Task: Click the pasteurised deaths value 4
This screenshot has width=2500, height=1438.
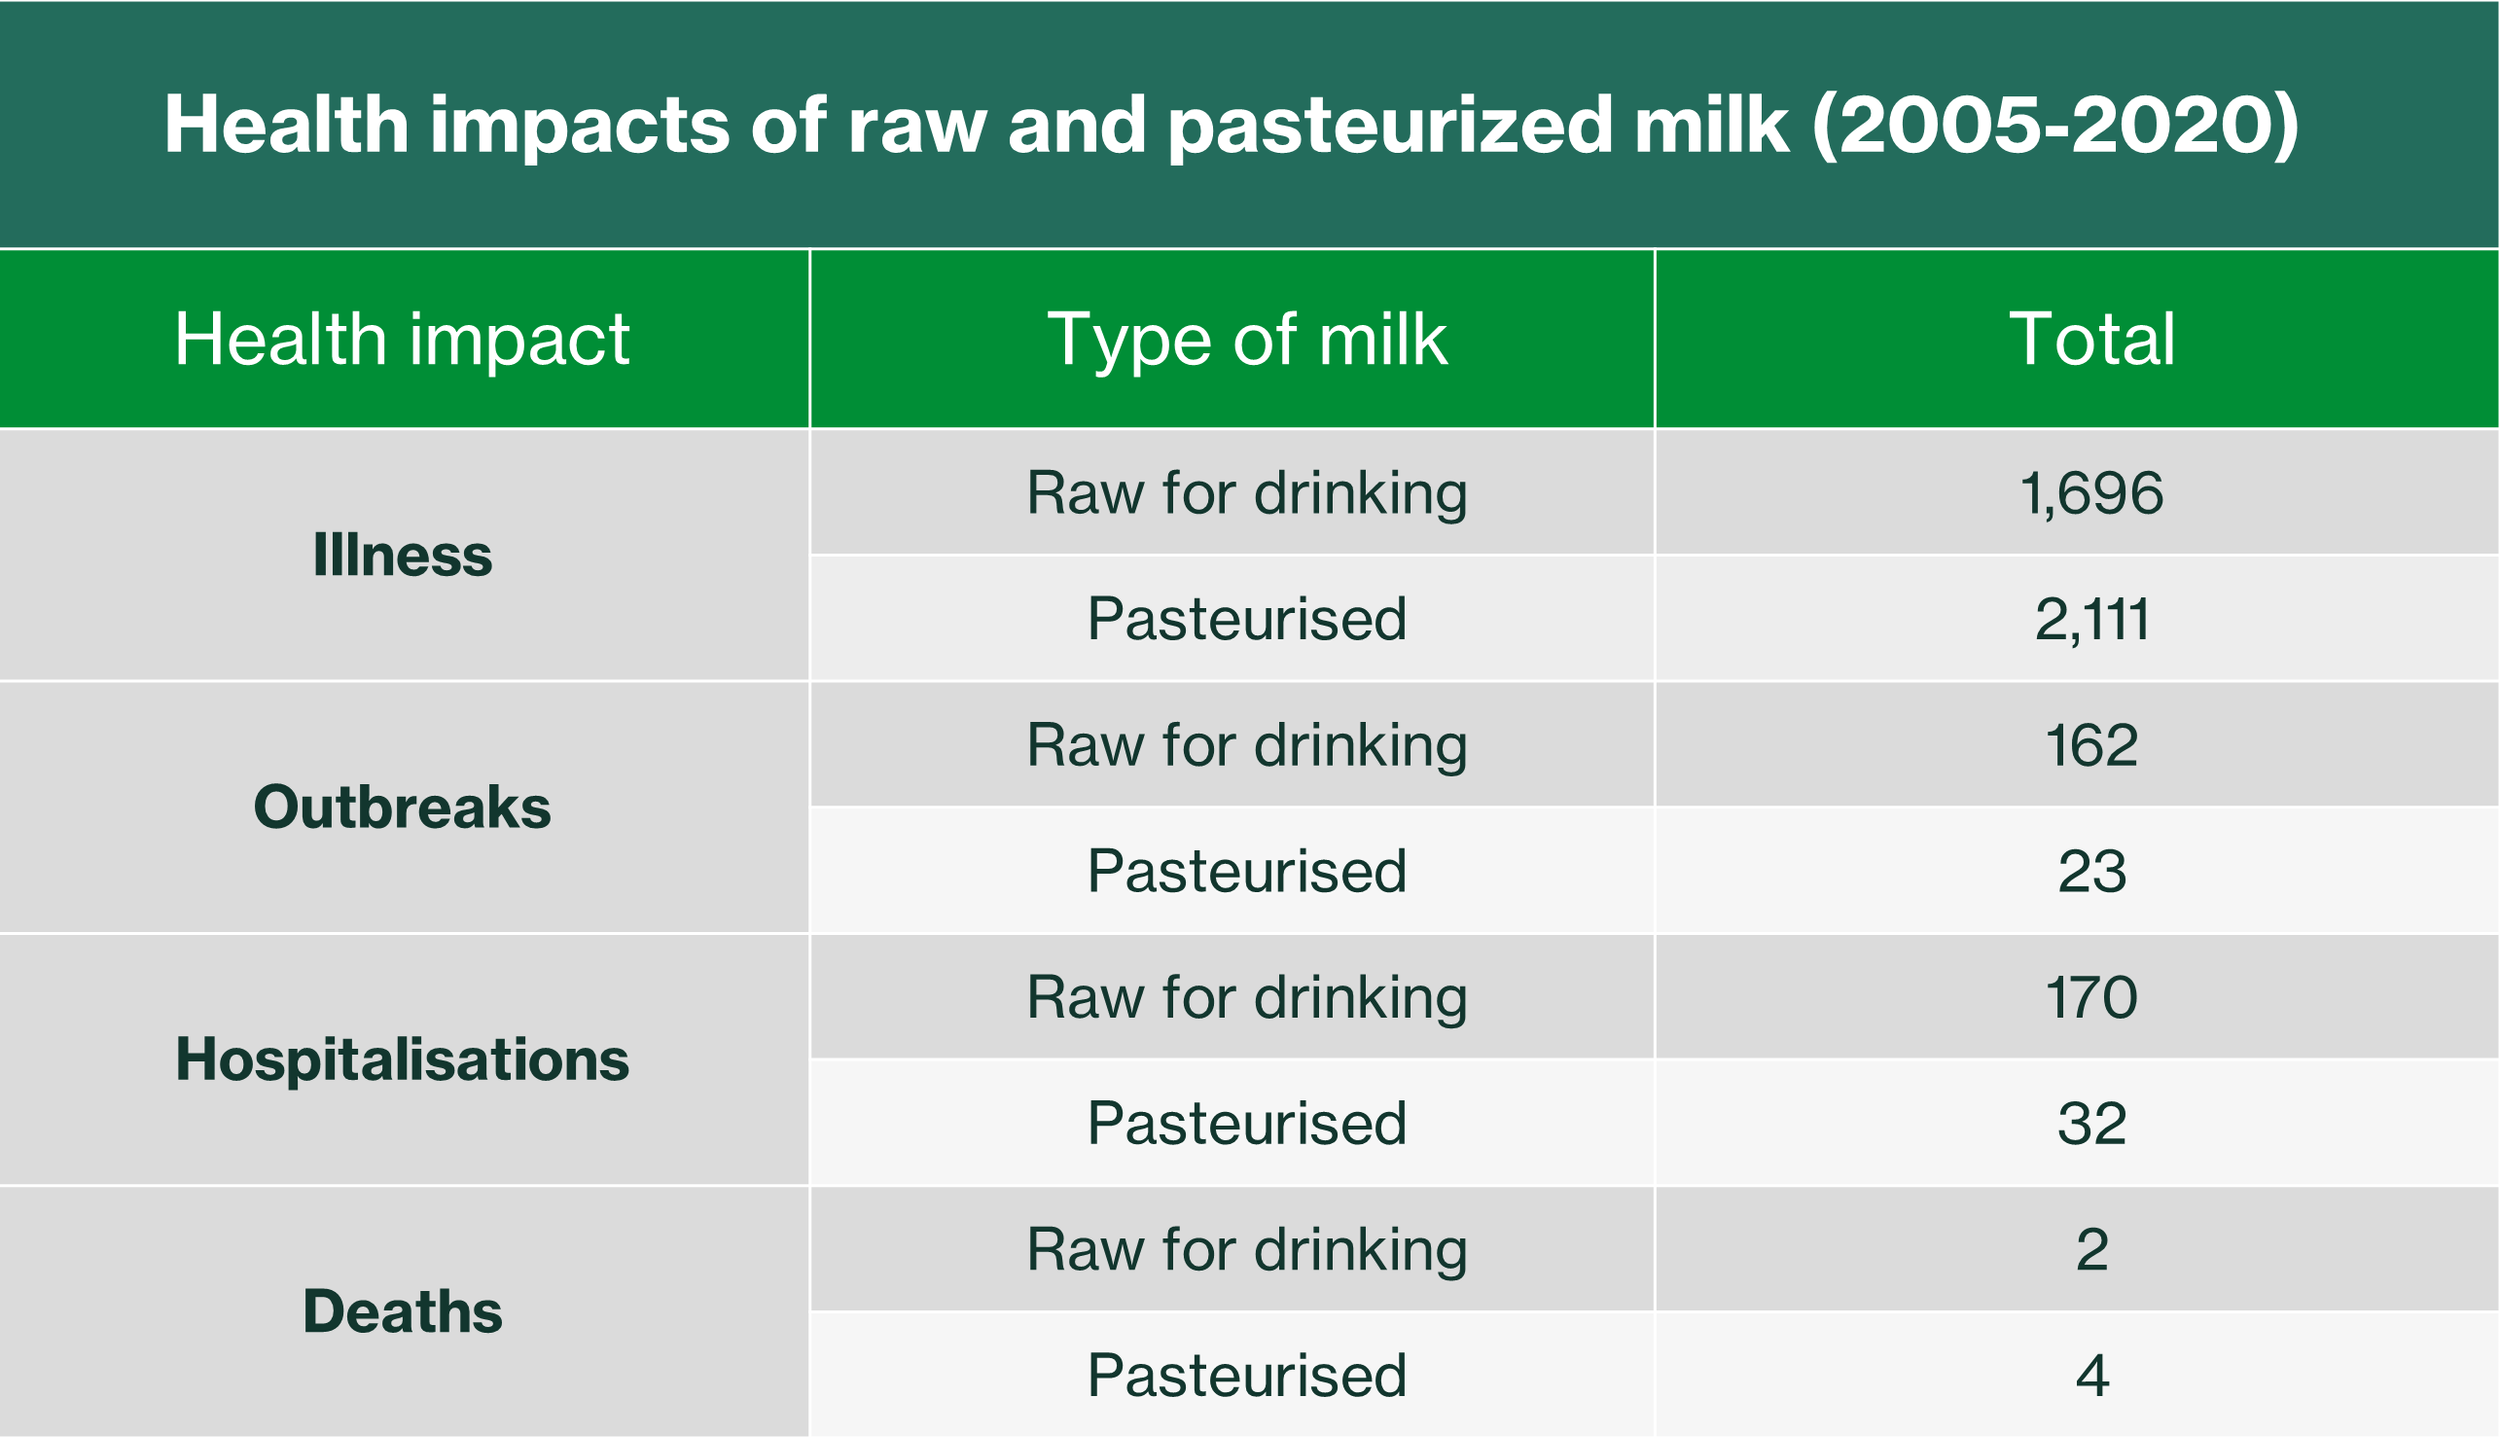Action: click(2078, 1375)
